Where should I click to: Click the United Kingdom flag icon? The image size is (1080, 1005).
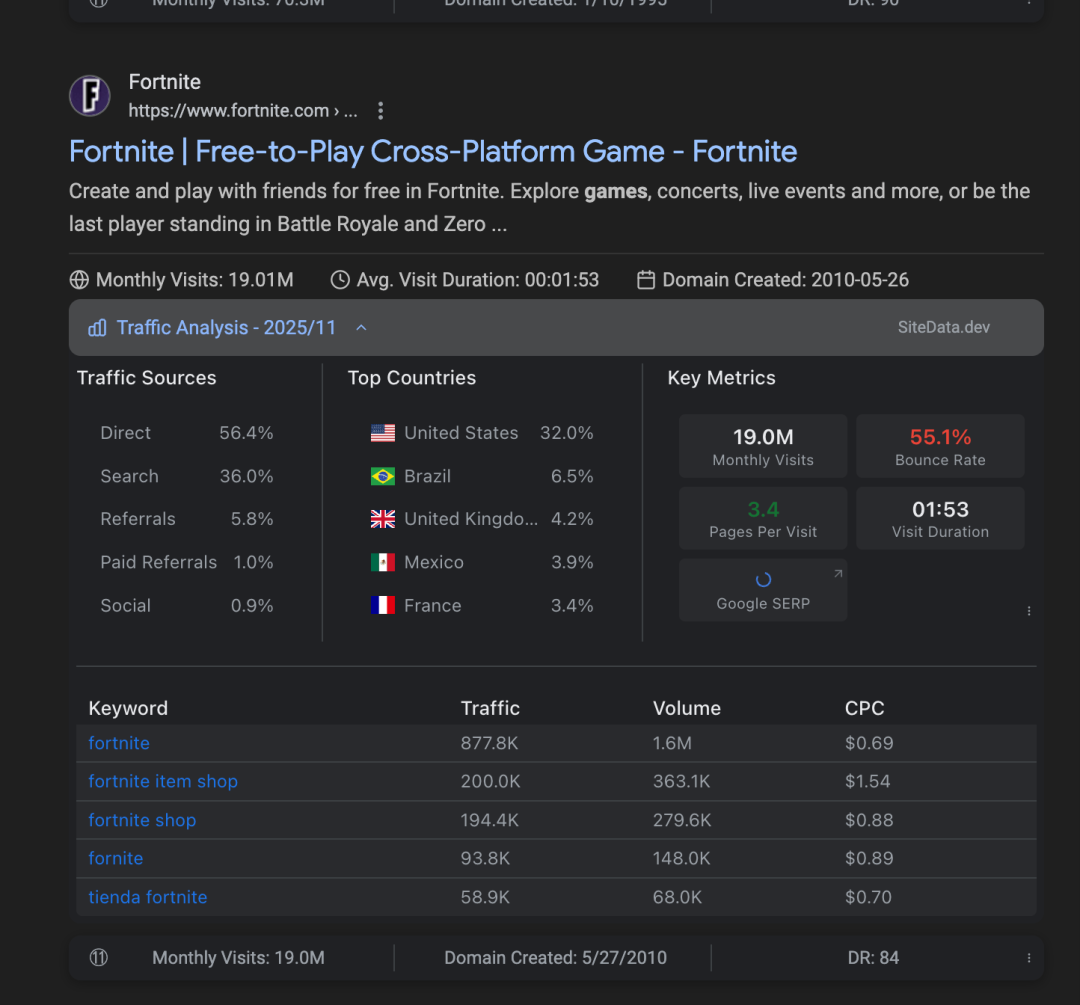click(383, 519)
